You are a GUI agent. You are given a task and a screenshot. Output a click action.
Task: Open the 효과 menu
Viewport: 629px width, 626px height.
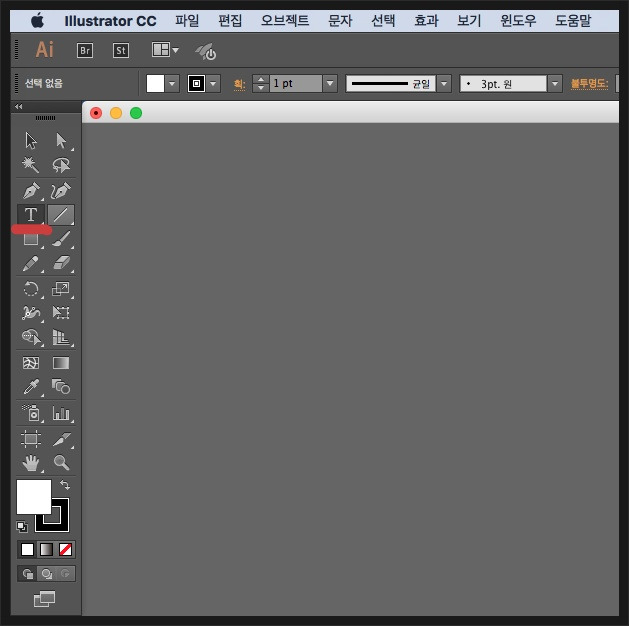pyautogui.click(x=426, y=20)
